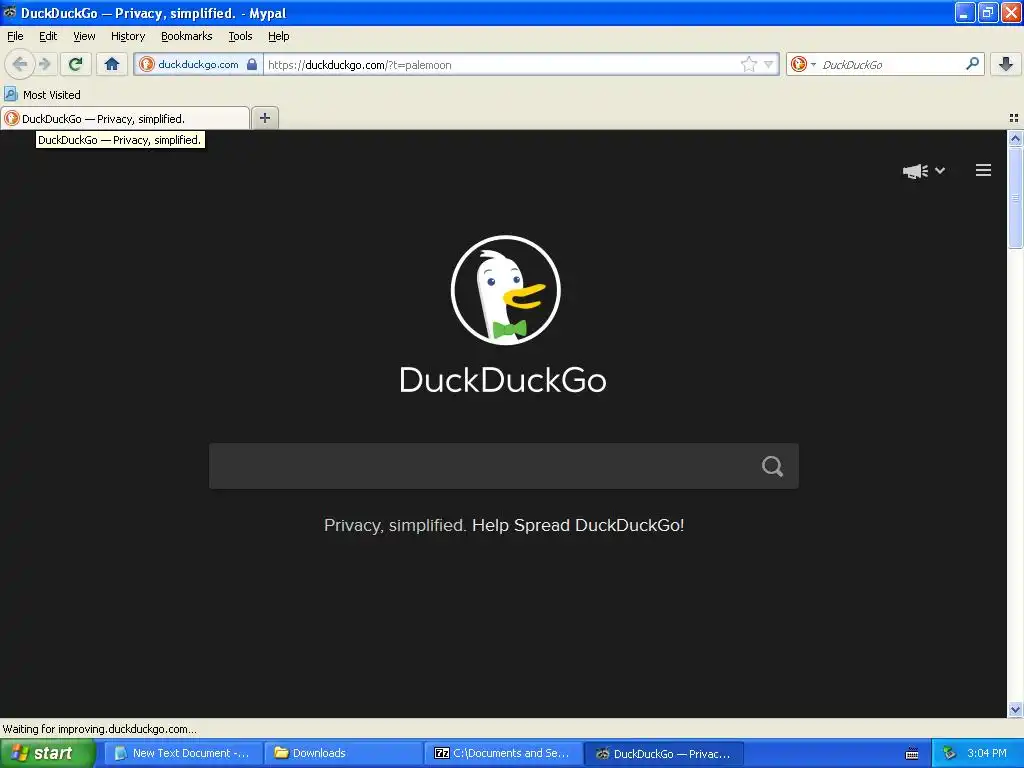This screenshot has height=768, width=1024.
Task: Click the Most Visited bookmarks folder
Action: [x=43, y=95]
